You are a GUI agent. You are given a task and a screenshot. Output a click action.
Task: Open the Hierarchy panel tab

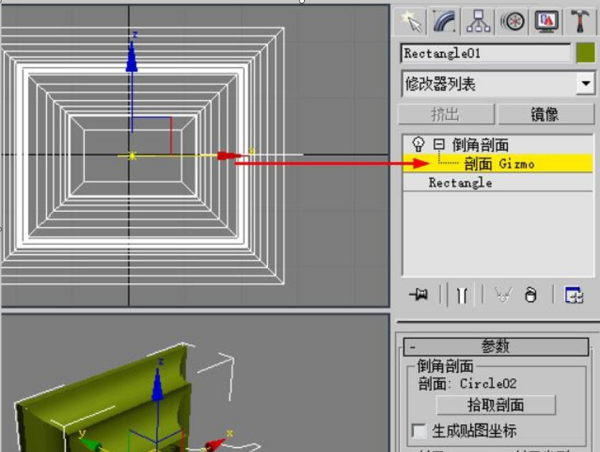tap(479, 21)
